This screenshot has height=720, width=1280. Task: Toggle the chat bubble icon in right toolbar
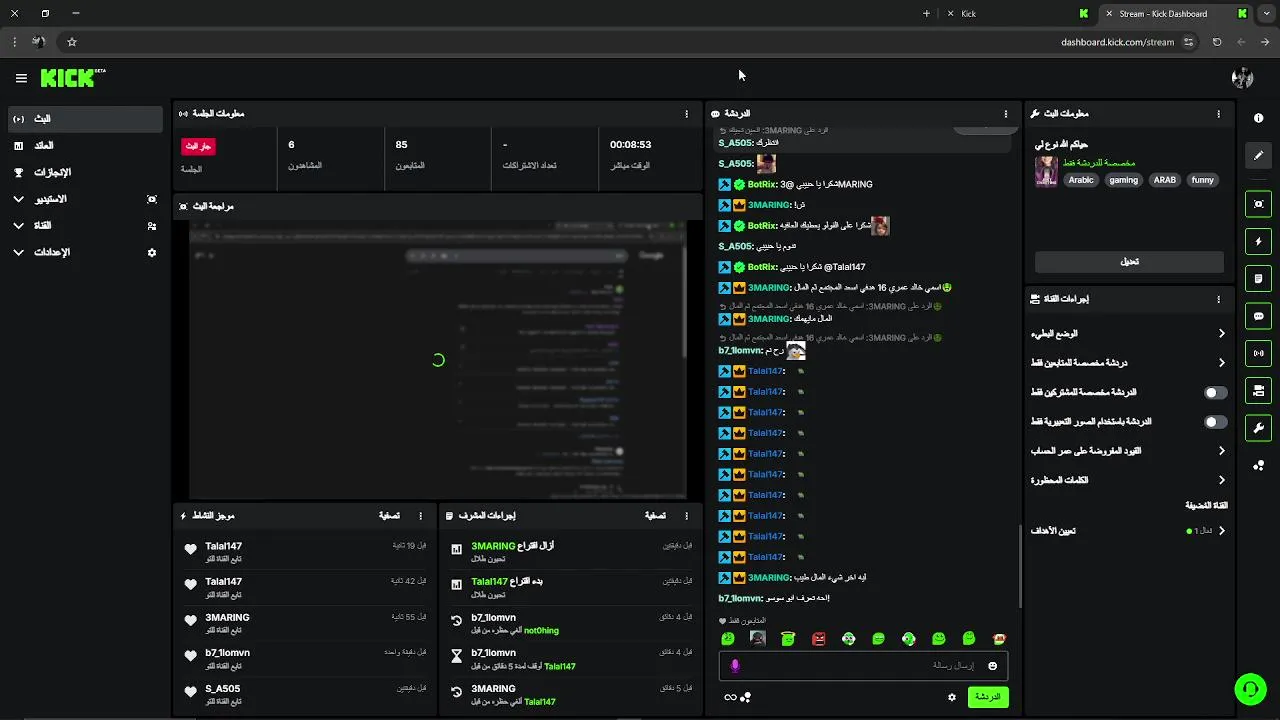1258,316
